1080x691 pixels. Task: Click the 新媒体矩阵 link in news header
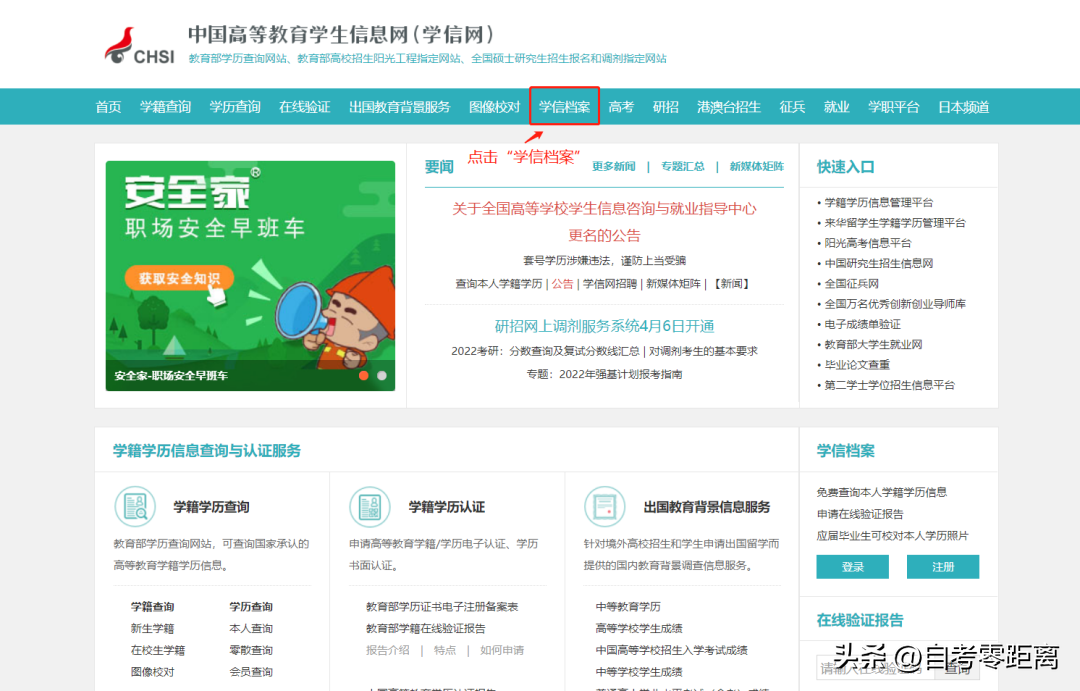coord(757,166)
